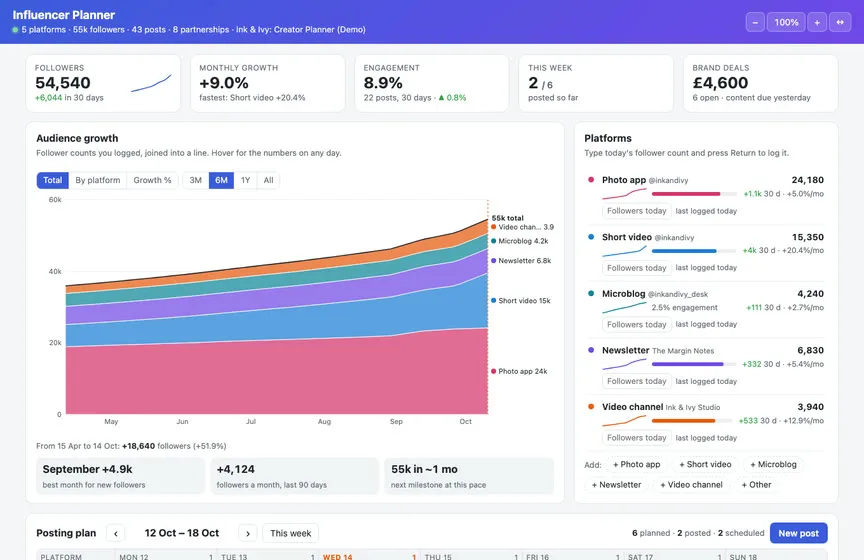Set chart range to 1Y
The height and width of the screenshot is (560, 864).
coord(246,180)
